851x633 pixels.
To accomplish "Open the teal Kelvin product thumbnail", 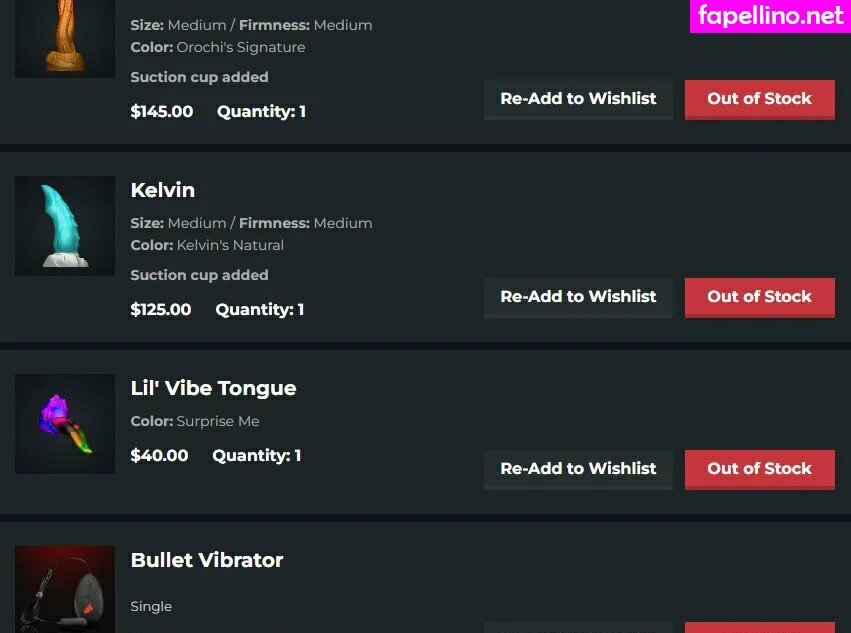I will pos(65,226).
